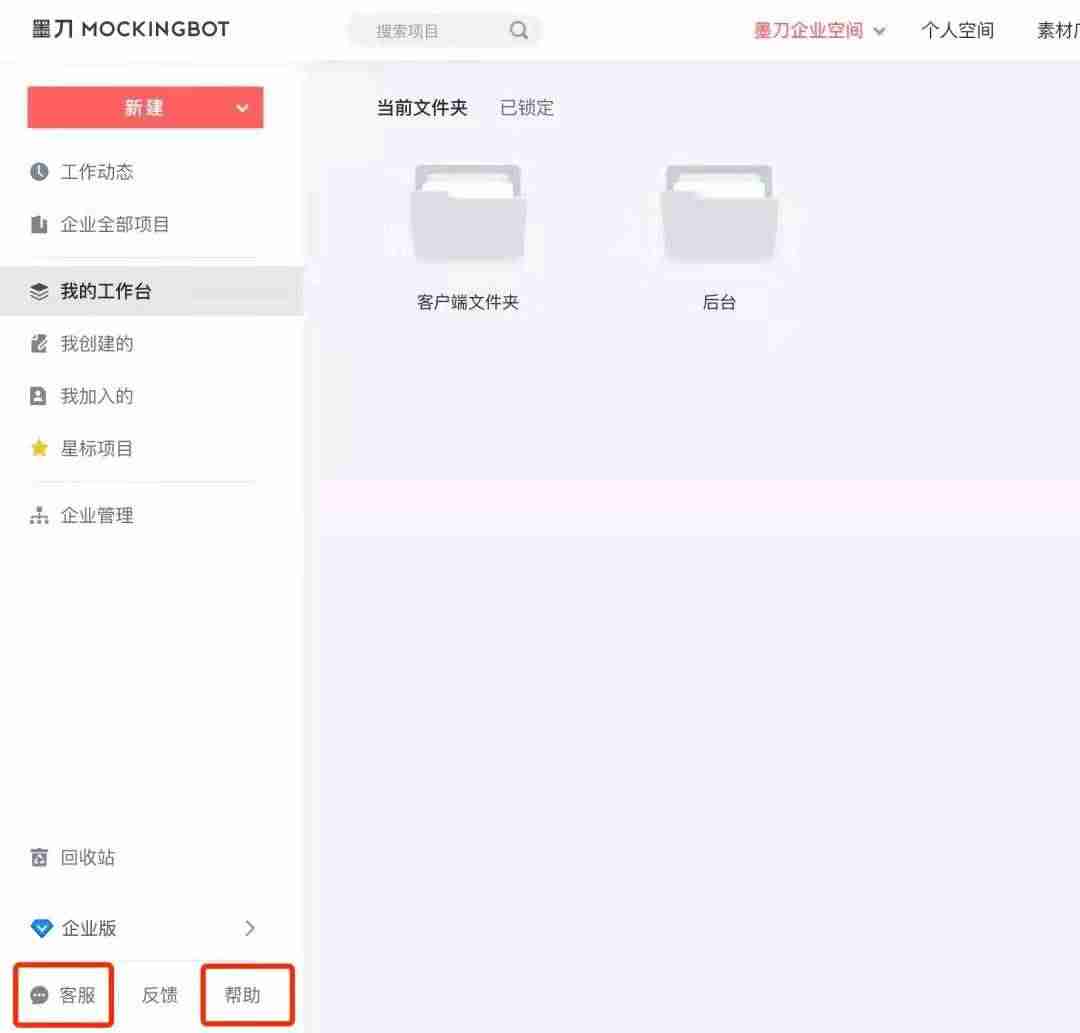Click the 客服 chat bubble icon

coord(39,995)
